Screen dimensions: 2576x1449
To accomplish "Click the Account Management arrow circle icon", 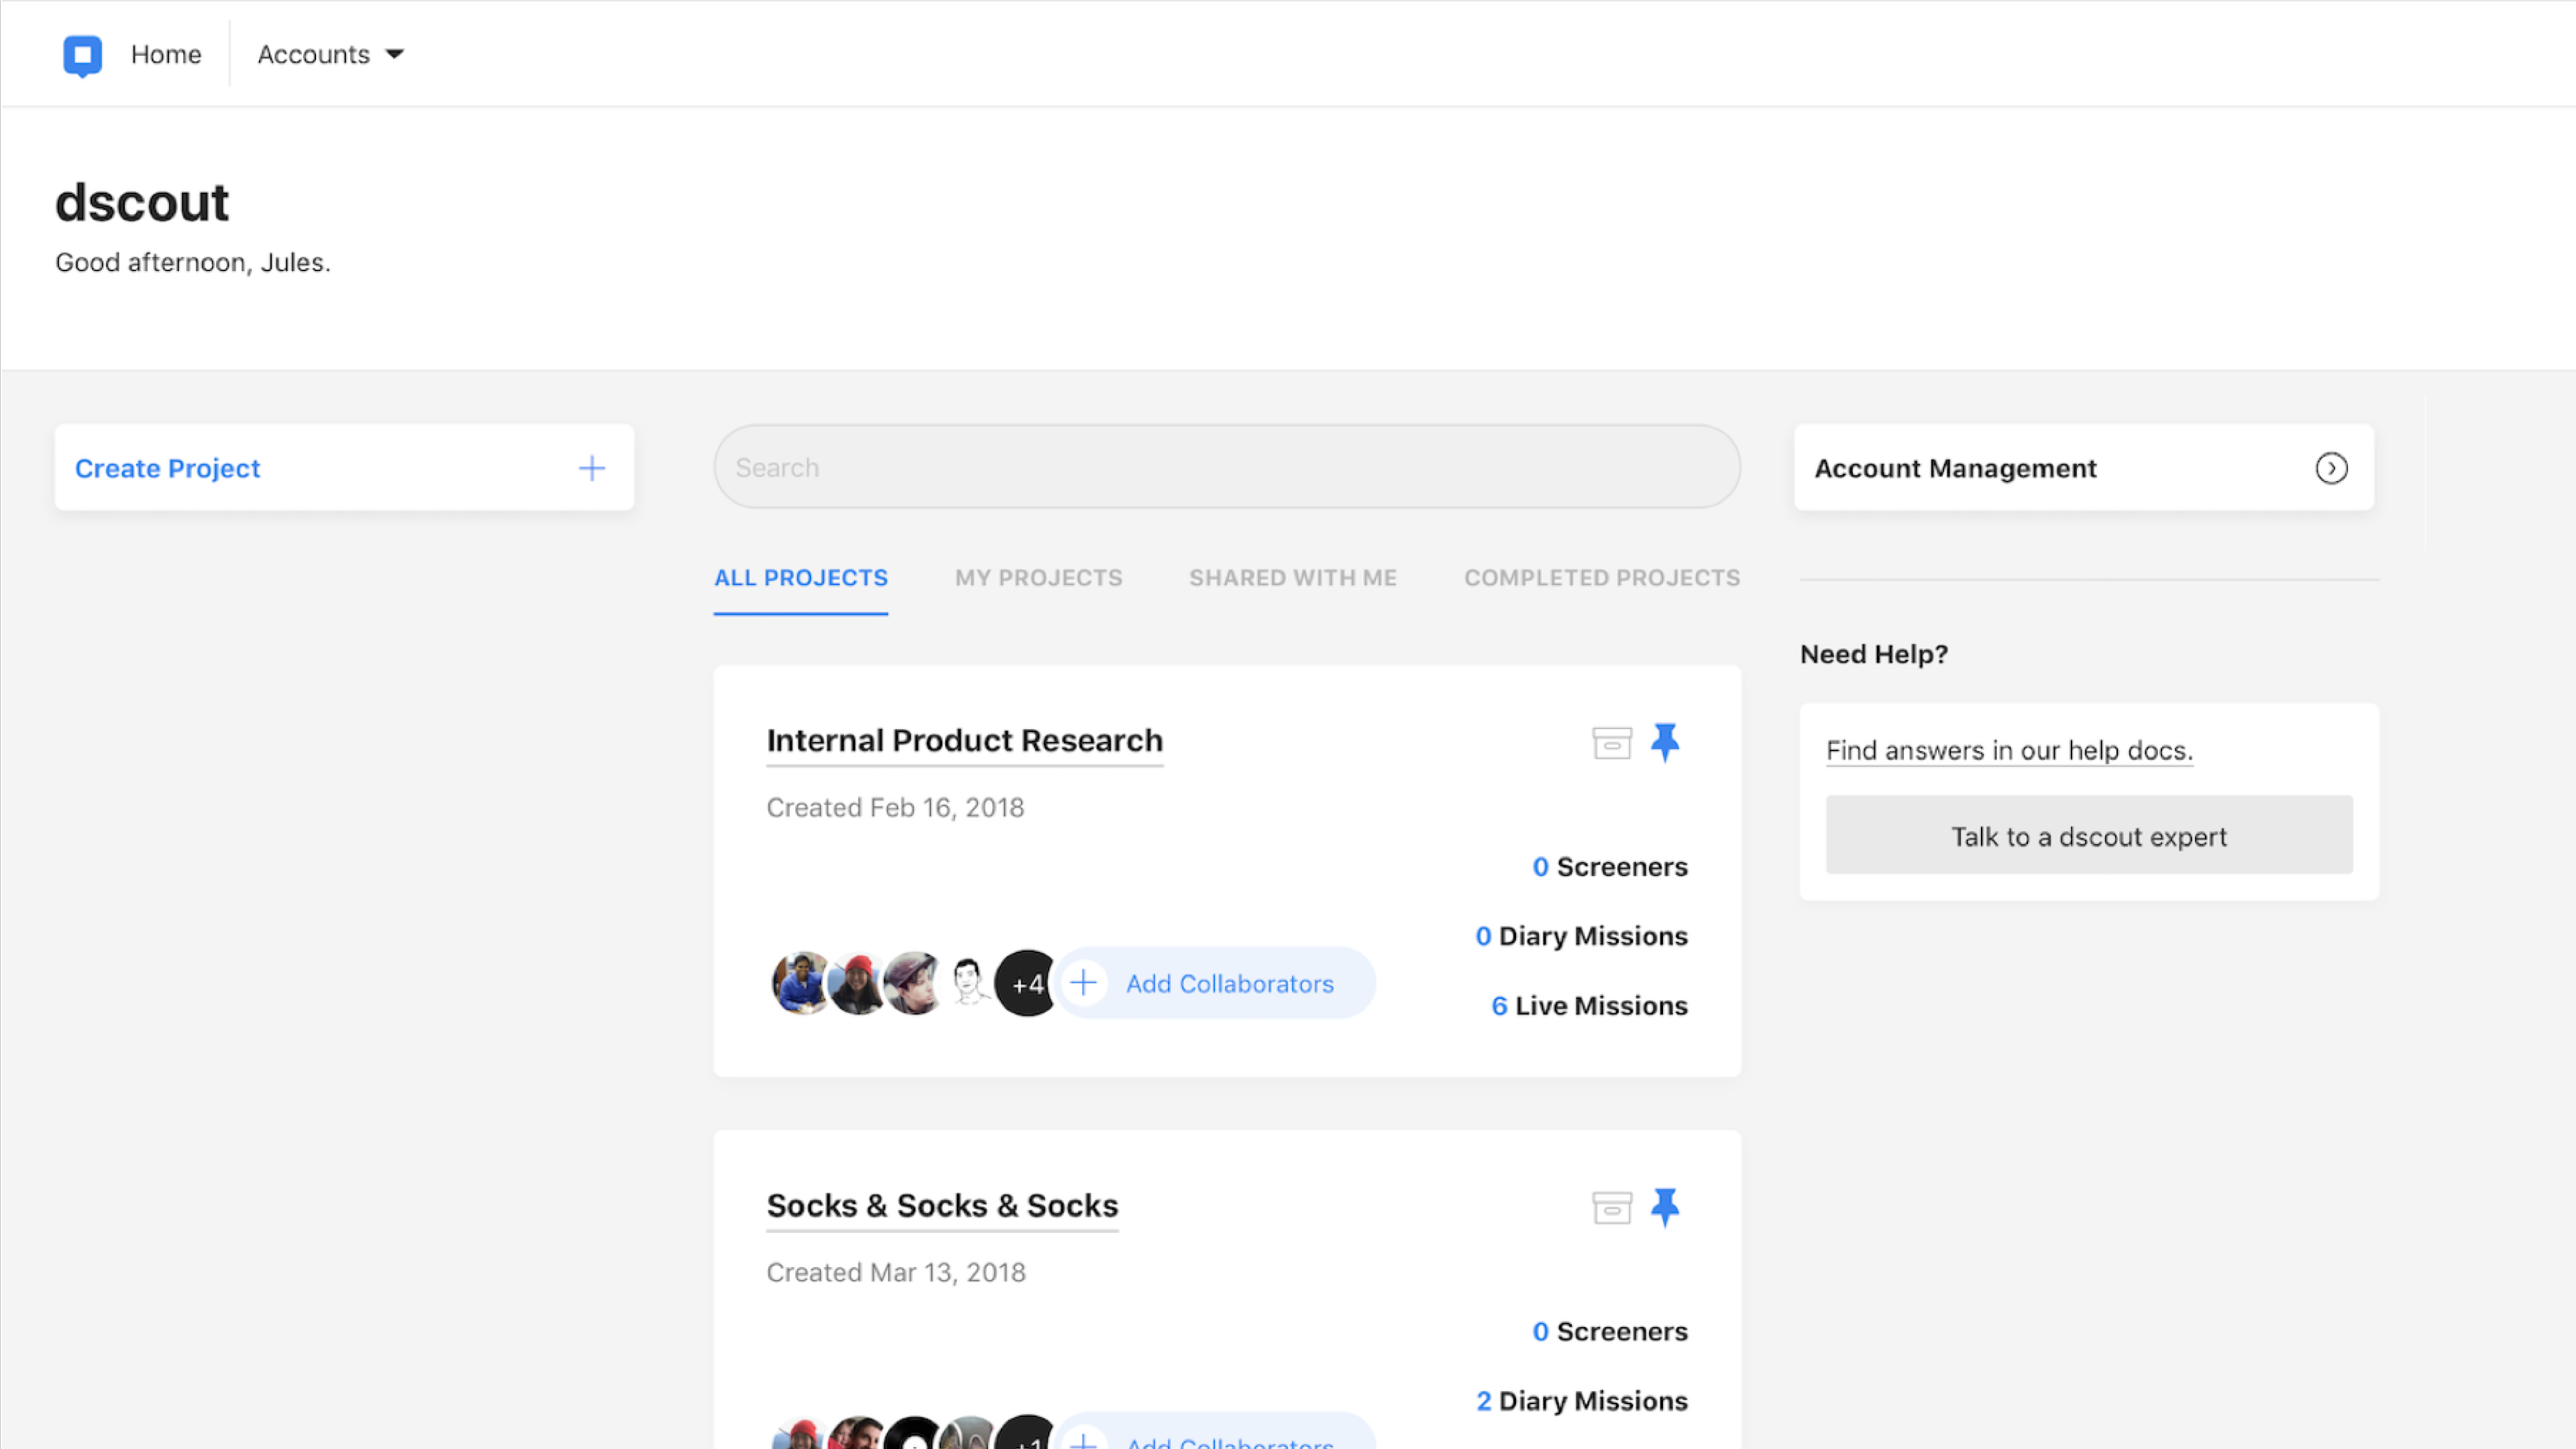I will [2331, 468].
